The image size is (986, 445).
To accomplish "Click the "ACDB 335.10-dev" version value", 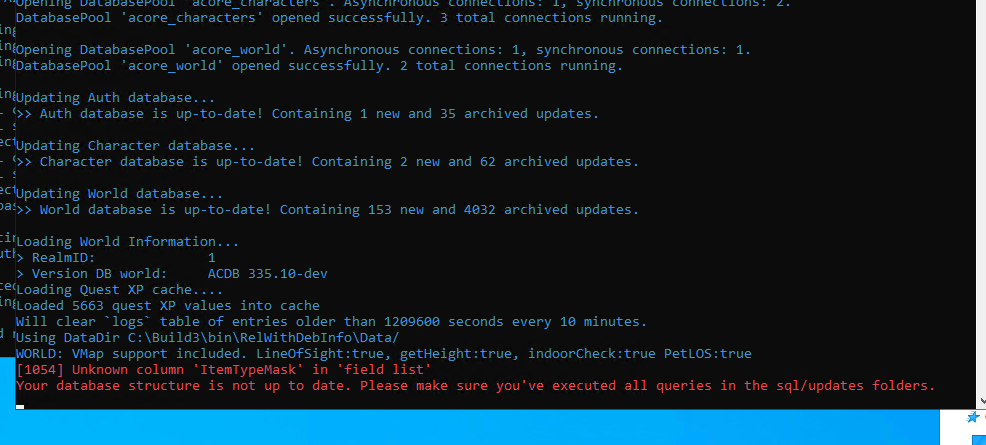I will click(x=267, y=274).
